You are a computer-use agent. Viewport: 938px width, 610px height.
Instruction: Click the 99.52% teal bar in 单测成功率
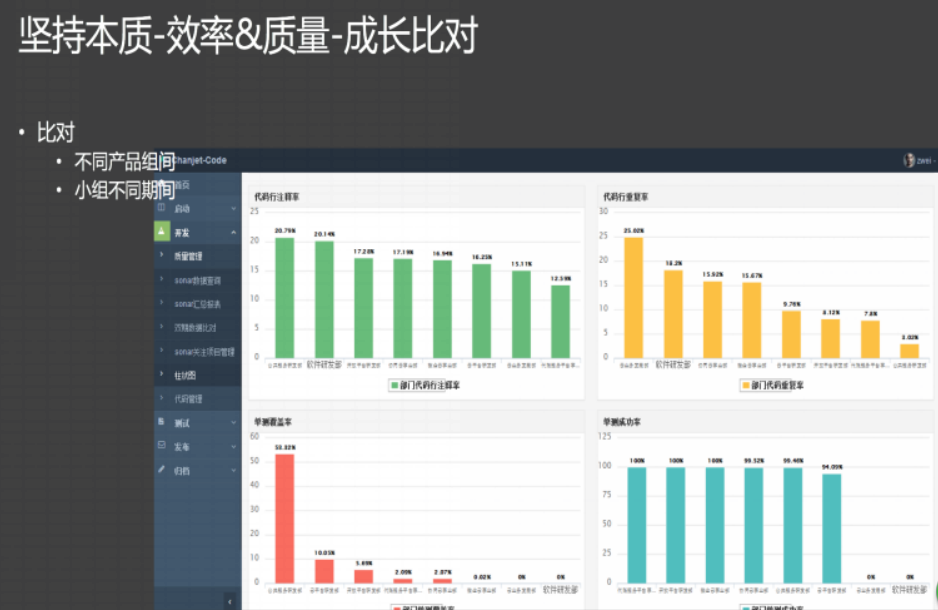(753, 526)
